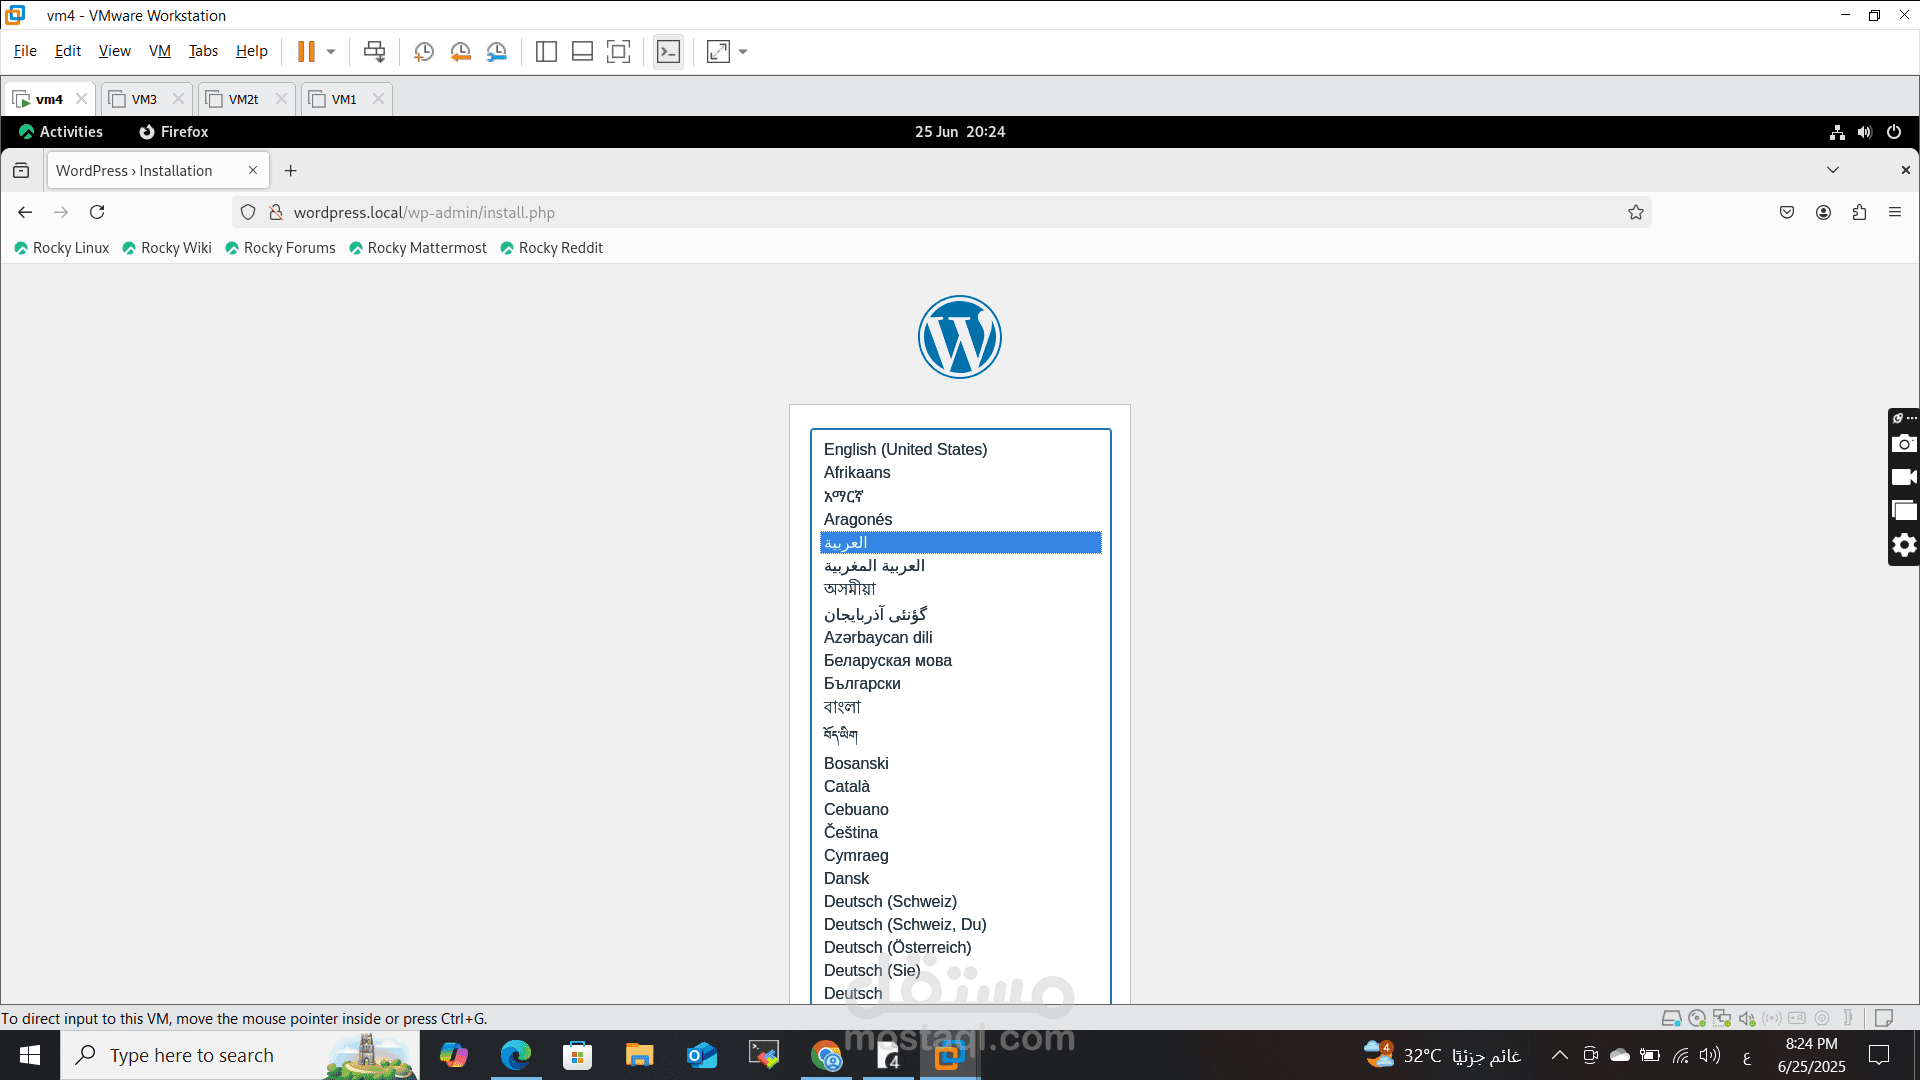The height and width of the screenshot is (1080, 1920).
Task: Select Deutsch (Österreich) language
Action: click(960, 948)
